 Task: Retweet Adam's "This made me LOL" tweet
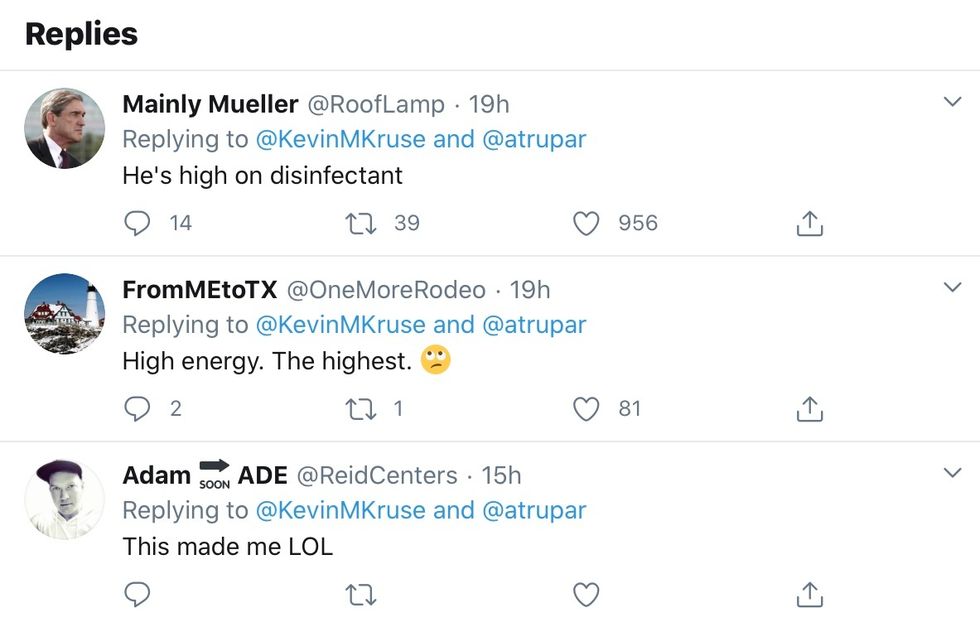tap(360, 595)
